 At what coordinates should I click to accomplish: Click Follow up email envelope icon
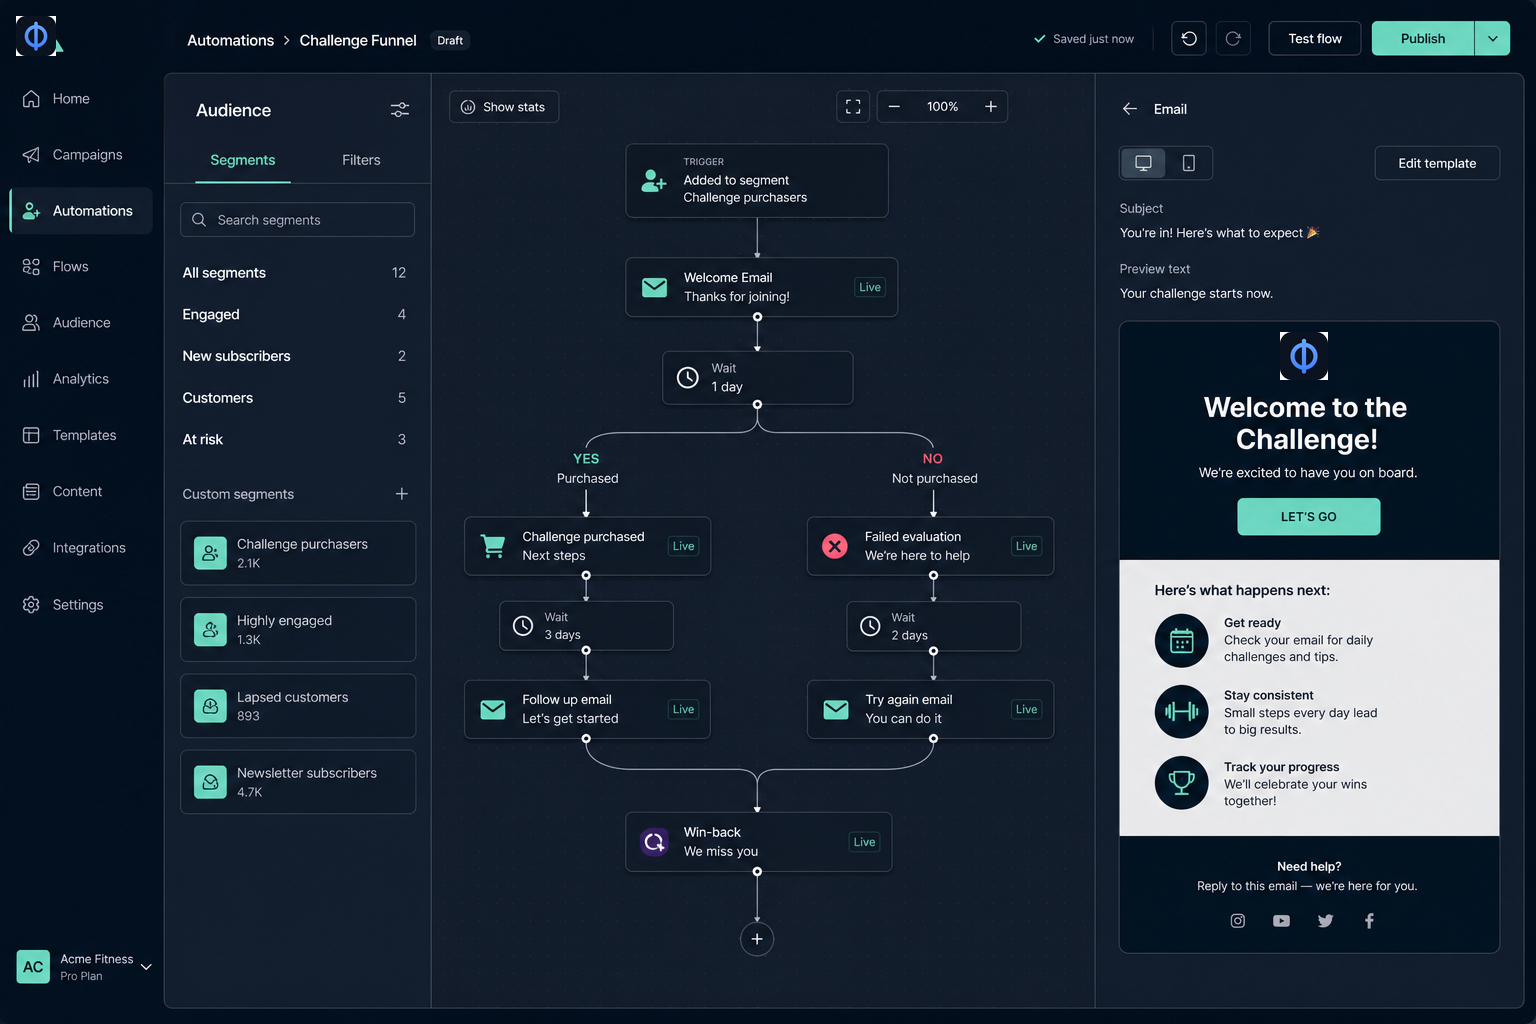point(493,709)
